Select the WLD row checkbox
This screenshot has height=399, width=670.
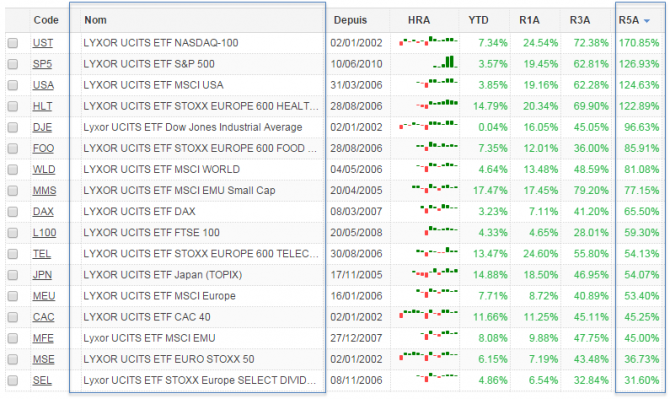[13, 170]
